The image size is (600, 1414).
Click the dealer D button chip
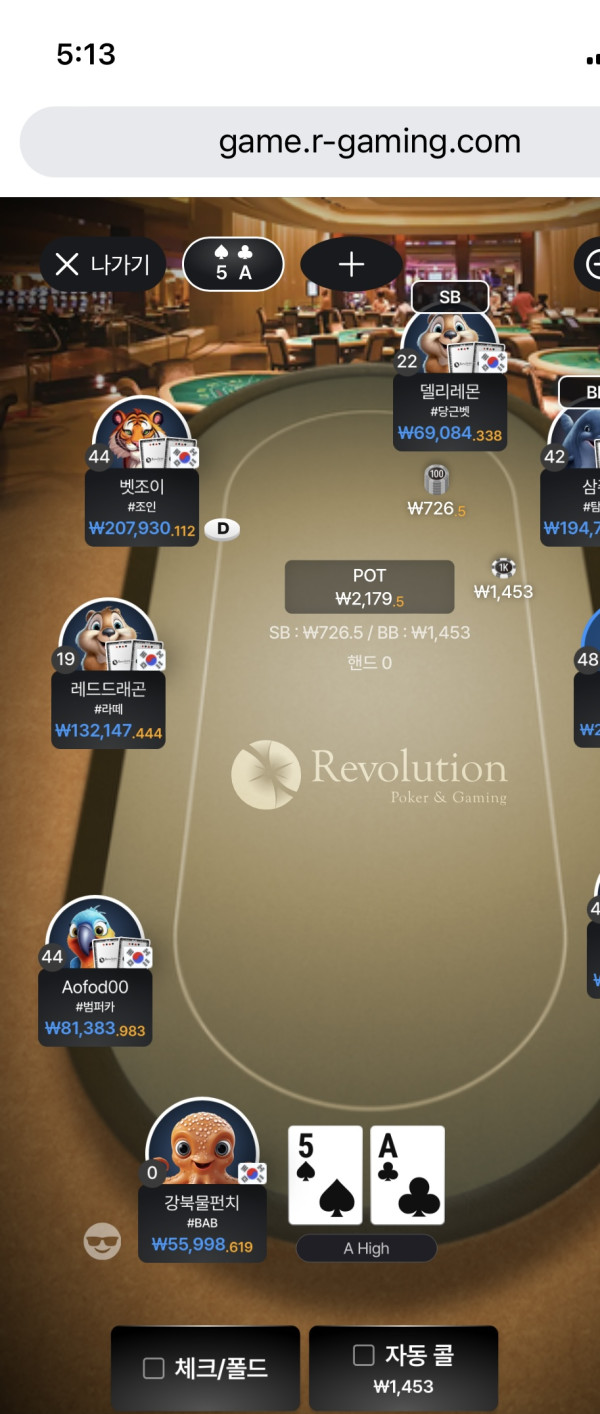tap(223, 529)
